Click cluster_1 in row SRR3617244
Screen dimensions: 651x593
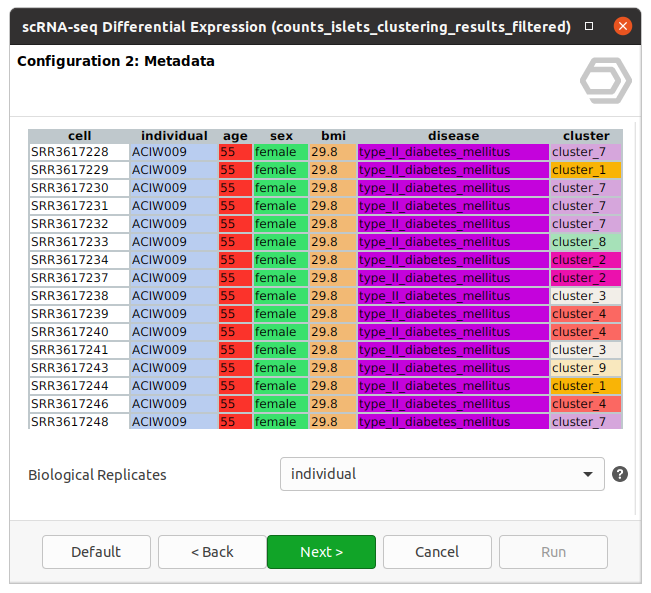coord(586,386)
